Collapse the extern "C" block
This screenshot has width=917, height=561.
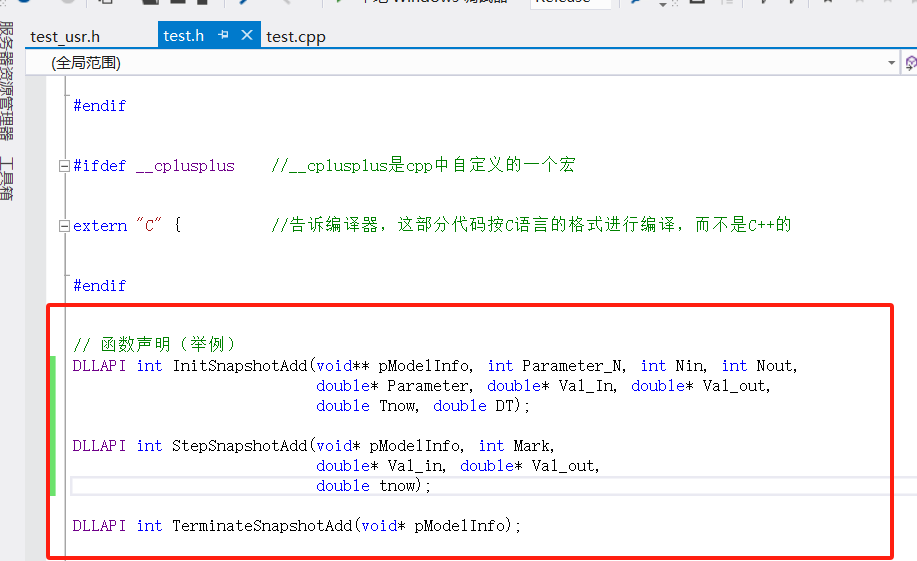click(x=64, y=226)
